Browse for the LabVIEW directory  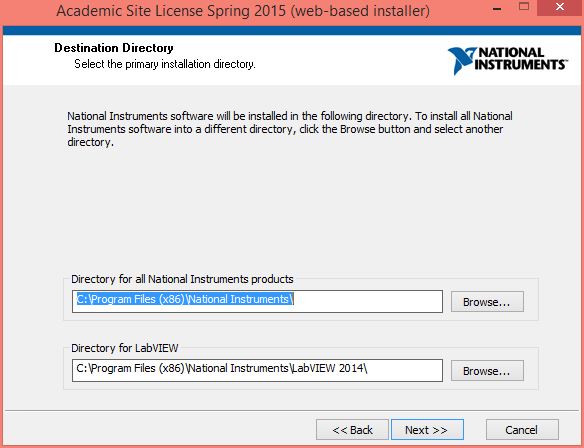coord(487,371)
